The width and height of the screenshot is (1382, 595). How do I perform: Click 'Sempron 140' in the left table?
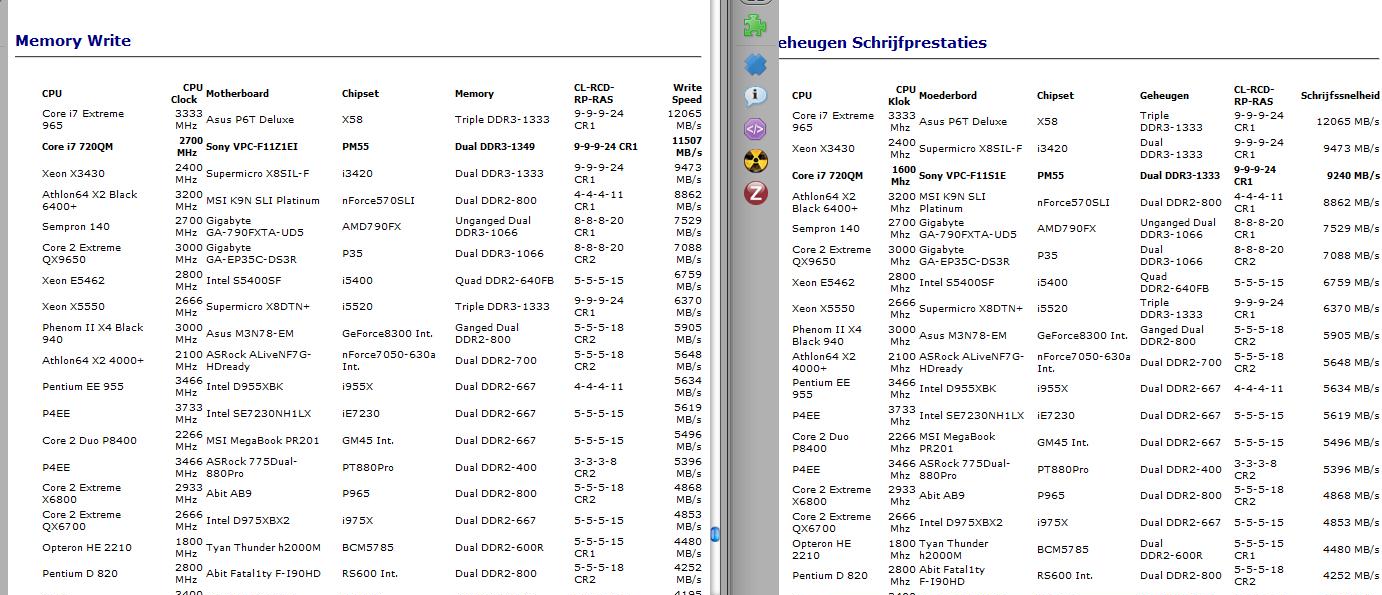coord(76,227)
